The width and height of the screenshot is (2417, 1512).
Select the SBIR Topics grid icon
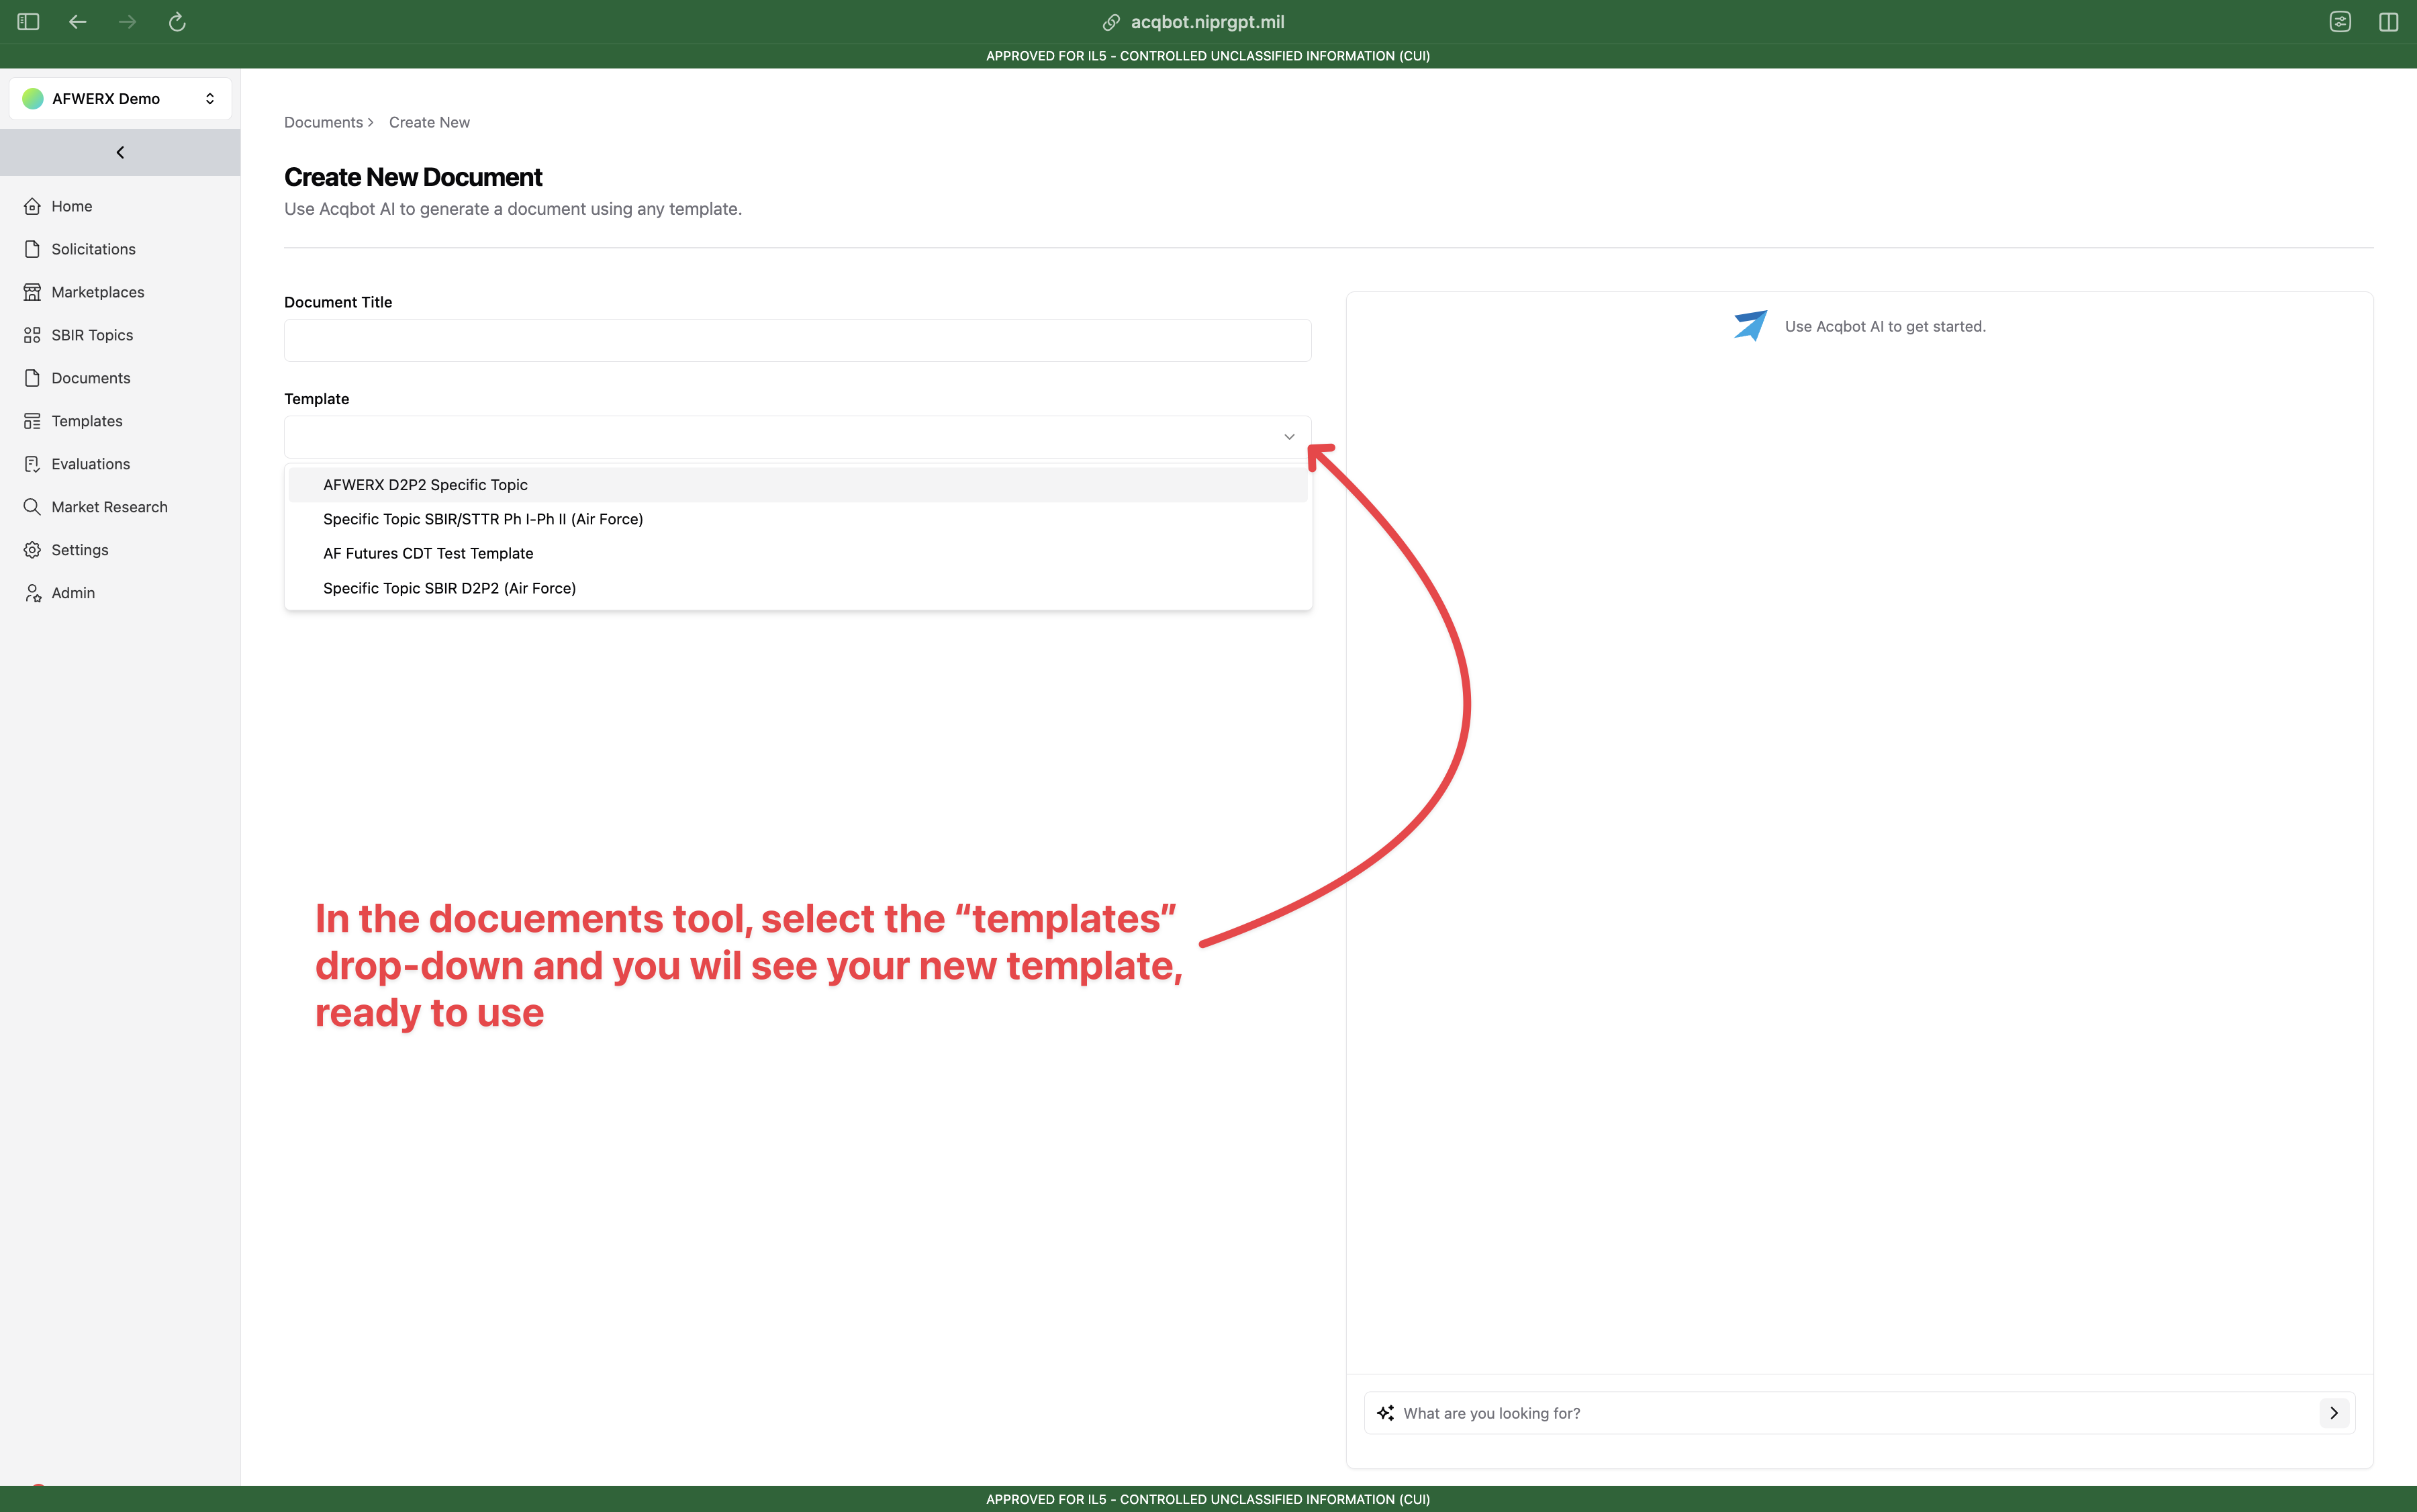click(32, 335)
